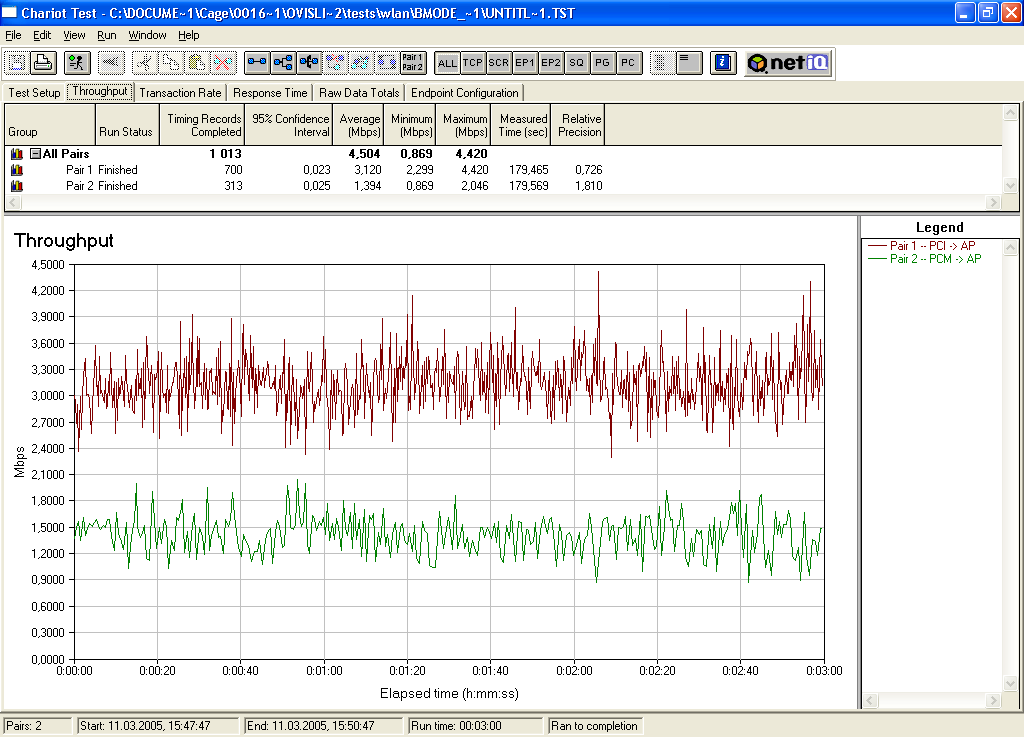This screenshot has height=737, width=1024.
Task: Click the Run test icon
Action: tap(76, 63)
